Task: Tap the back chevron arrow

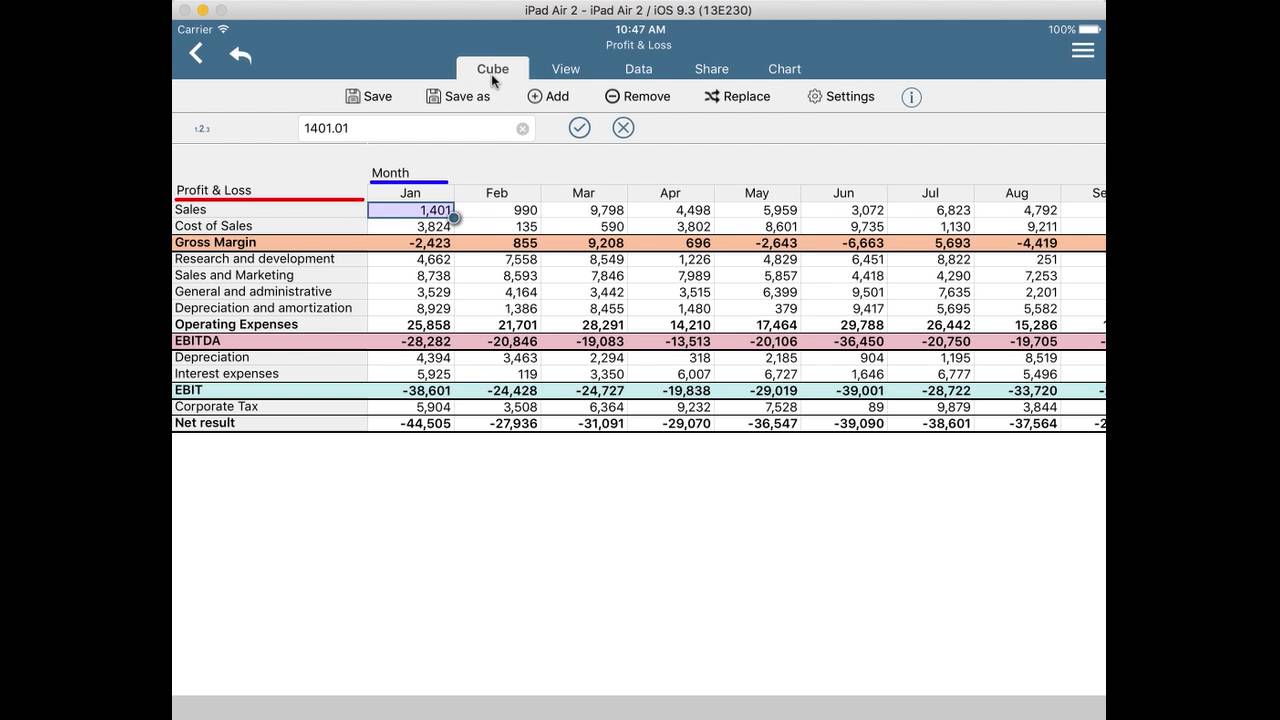Action: pos(197,53)
